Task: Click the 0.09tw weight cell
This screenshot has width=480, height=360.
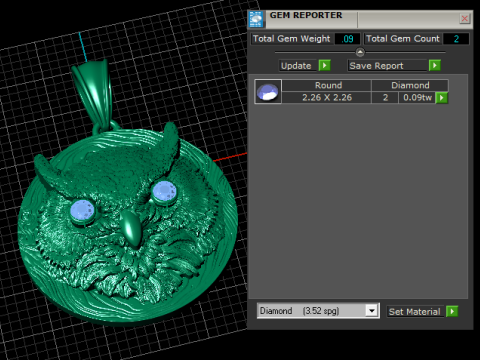Action: click(417, 98)
